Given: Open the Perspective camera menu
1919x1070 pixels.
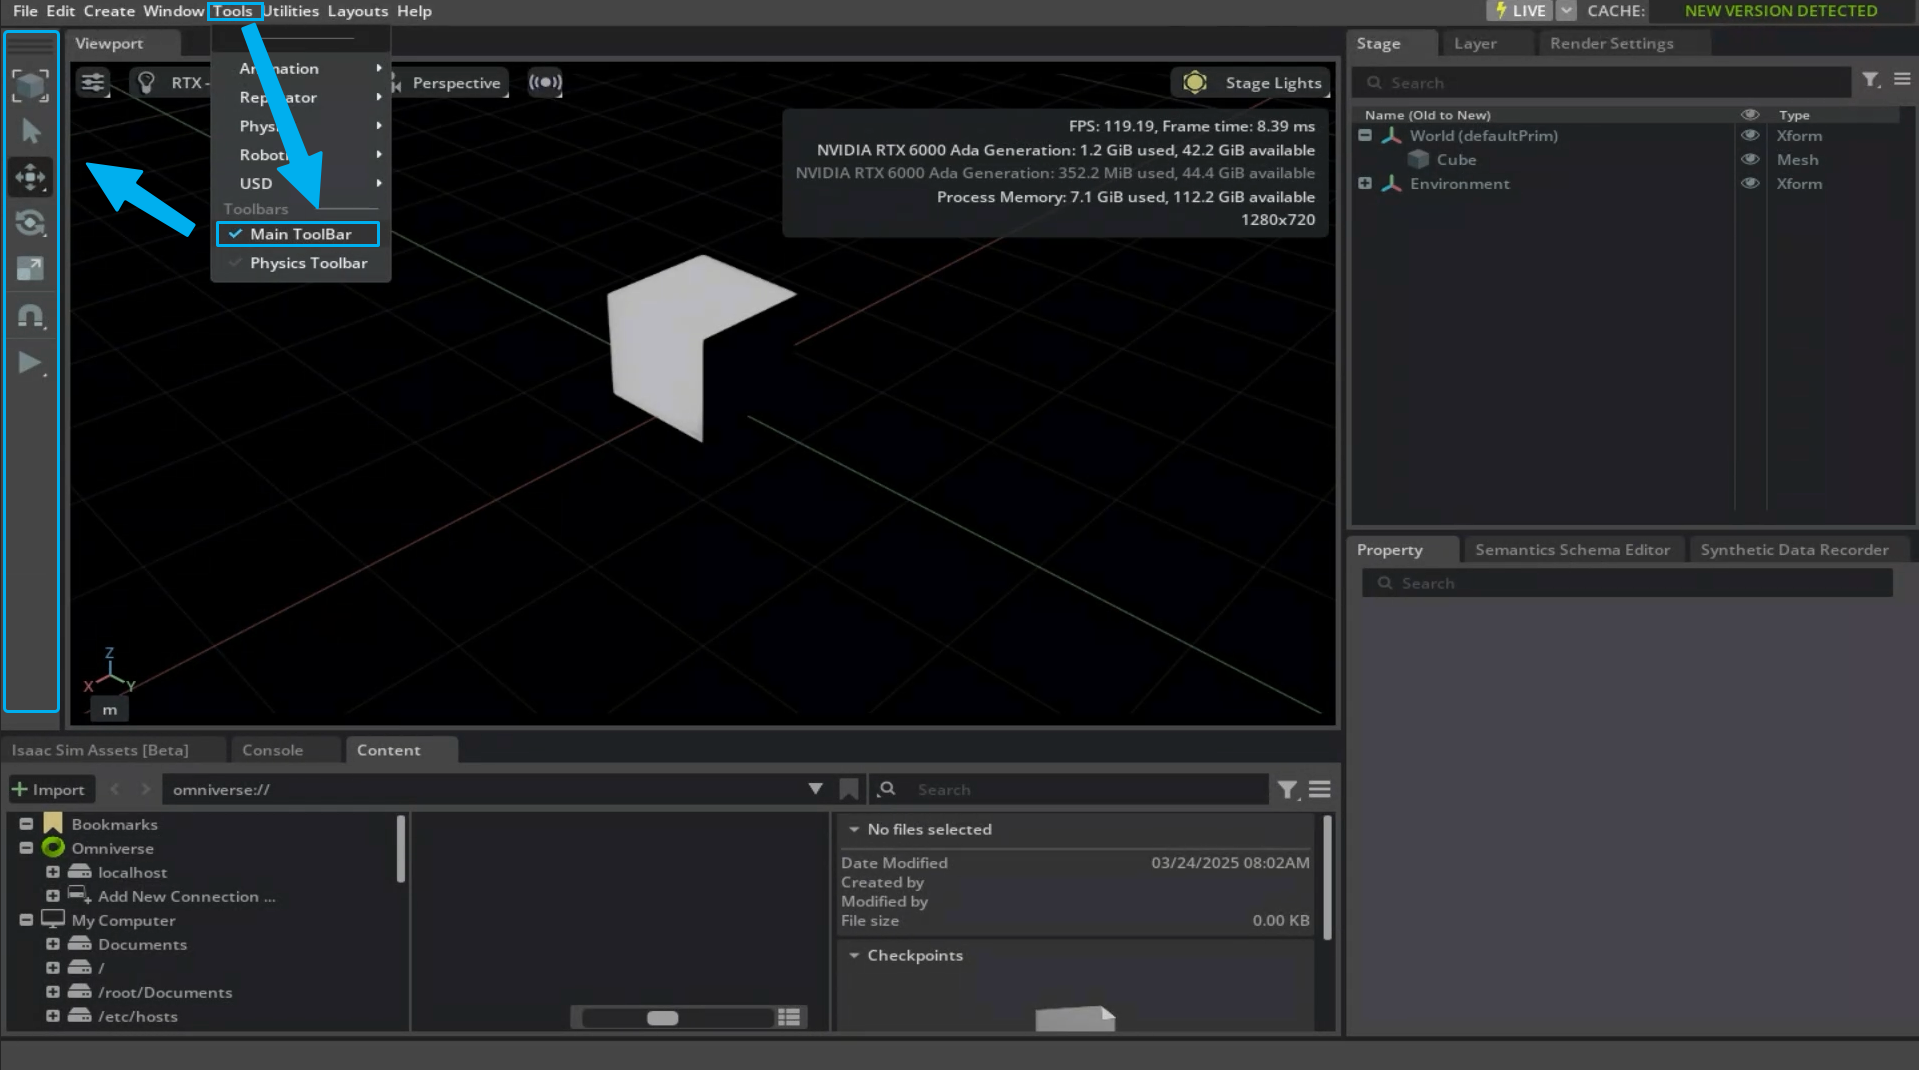Looking at the screenshot, I should click(x=456, y=83).
